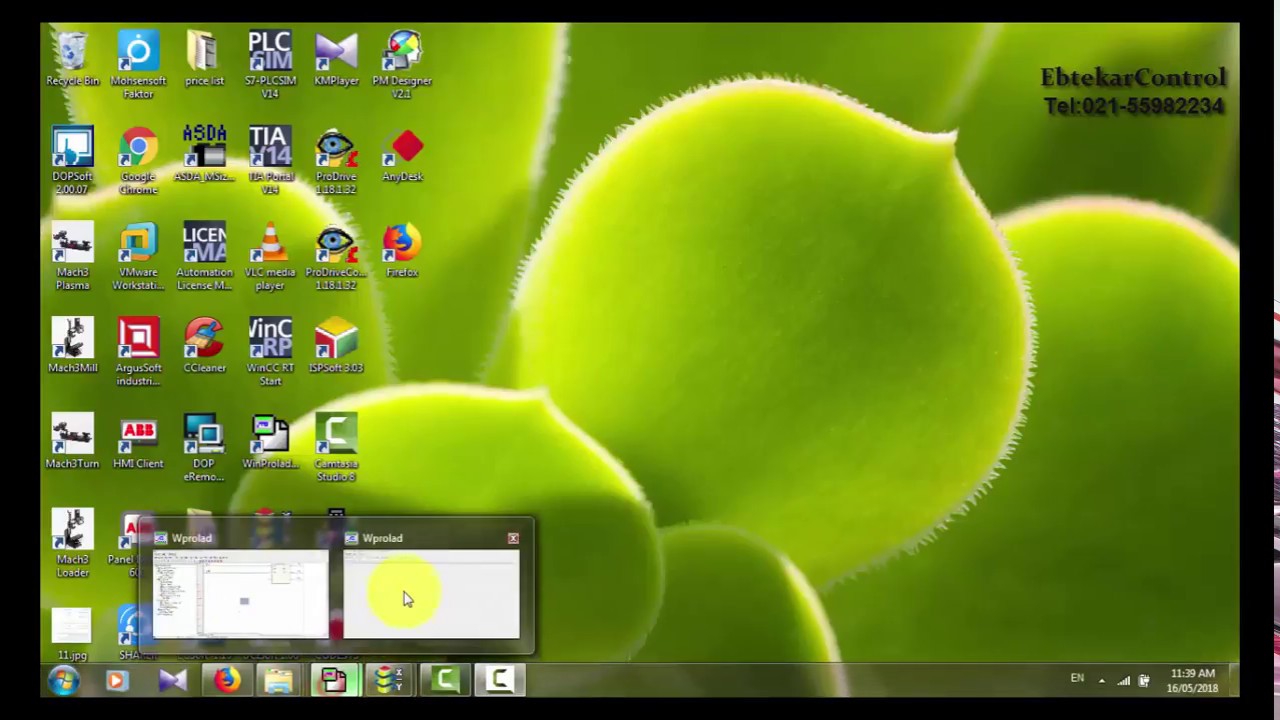The image size is (1280, 720).
Task: Launch S7-PLCSIM V14 shortcut
Action: tap(270, 65)
